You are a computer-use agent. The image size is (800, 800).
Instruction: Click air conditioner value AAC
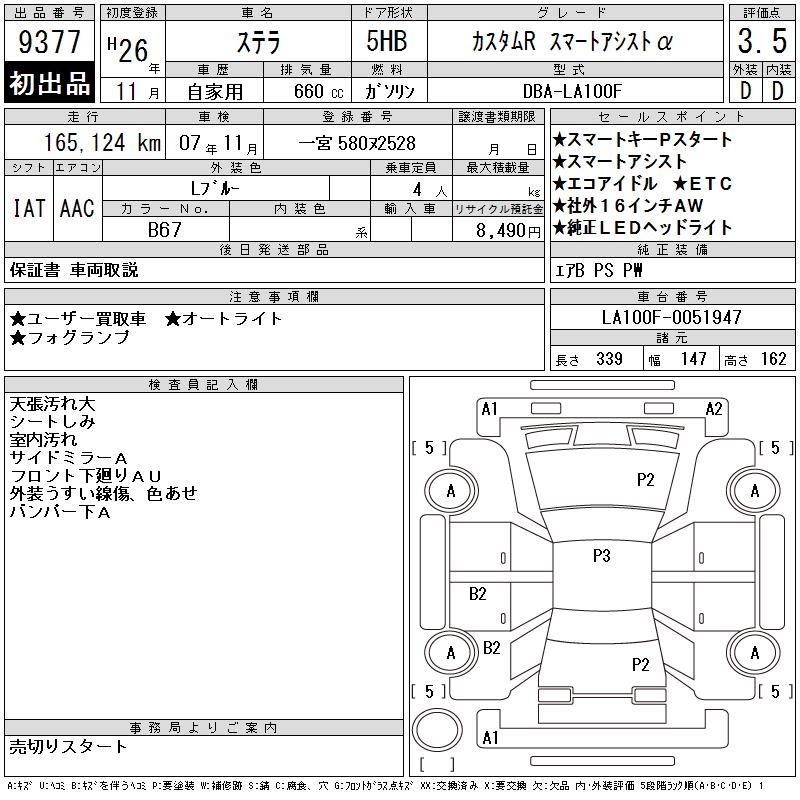[x=77, y=208]
